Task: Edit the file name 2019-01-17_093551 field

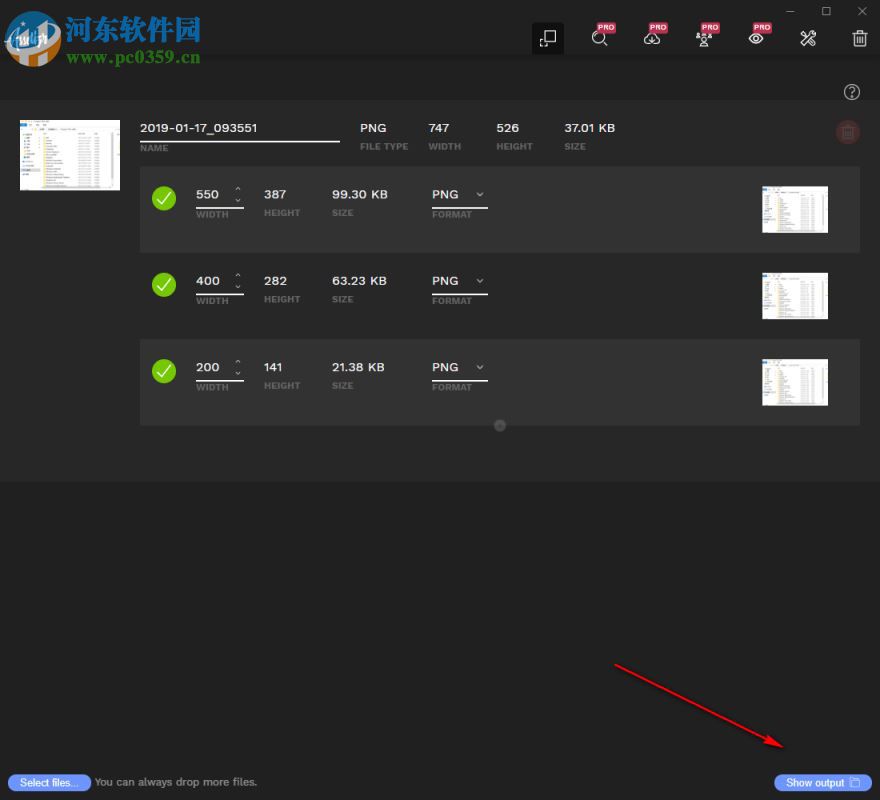Action: [240, 129]
